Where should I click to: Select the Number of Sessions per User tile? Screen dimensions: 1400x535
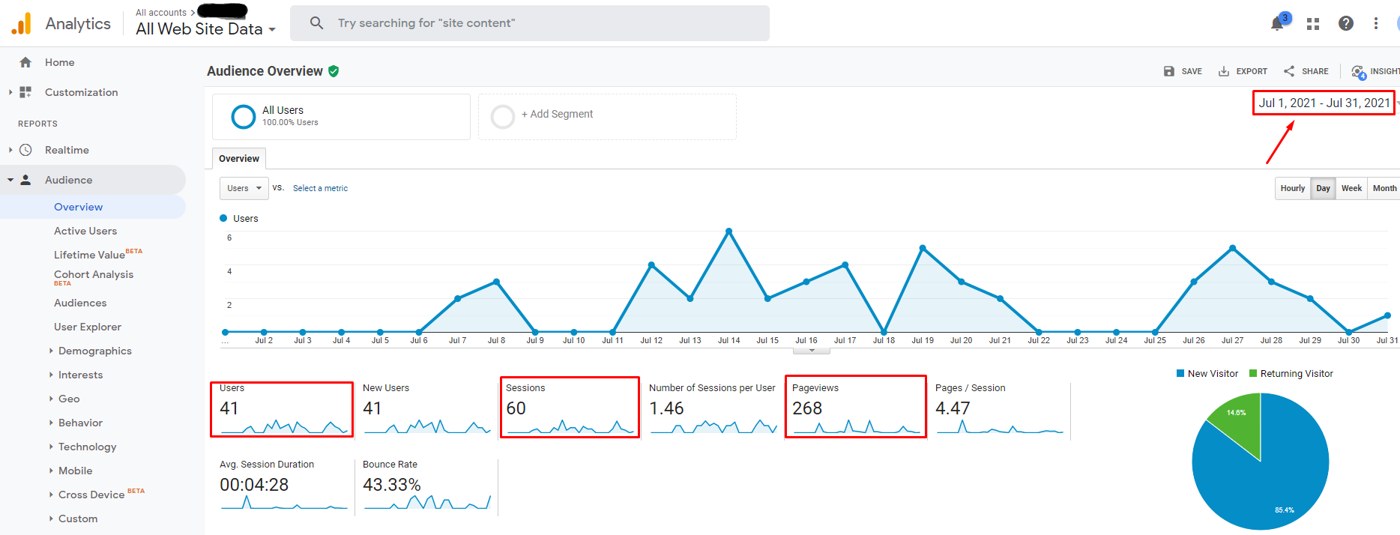click(713, 408)
